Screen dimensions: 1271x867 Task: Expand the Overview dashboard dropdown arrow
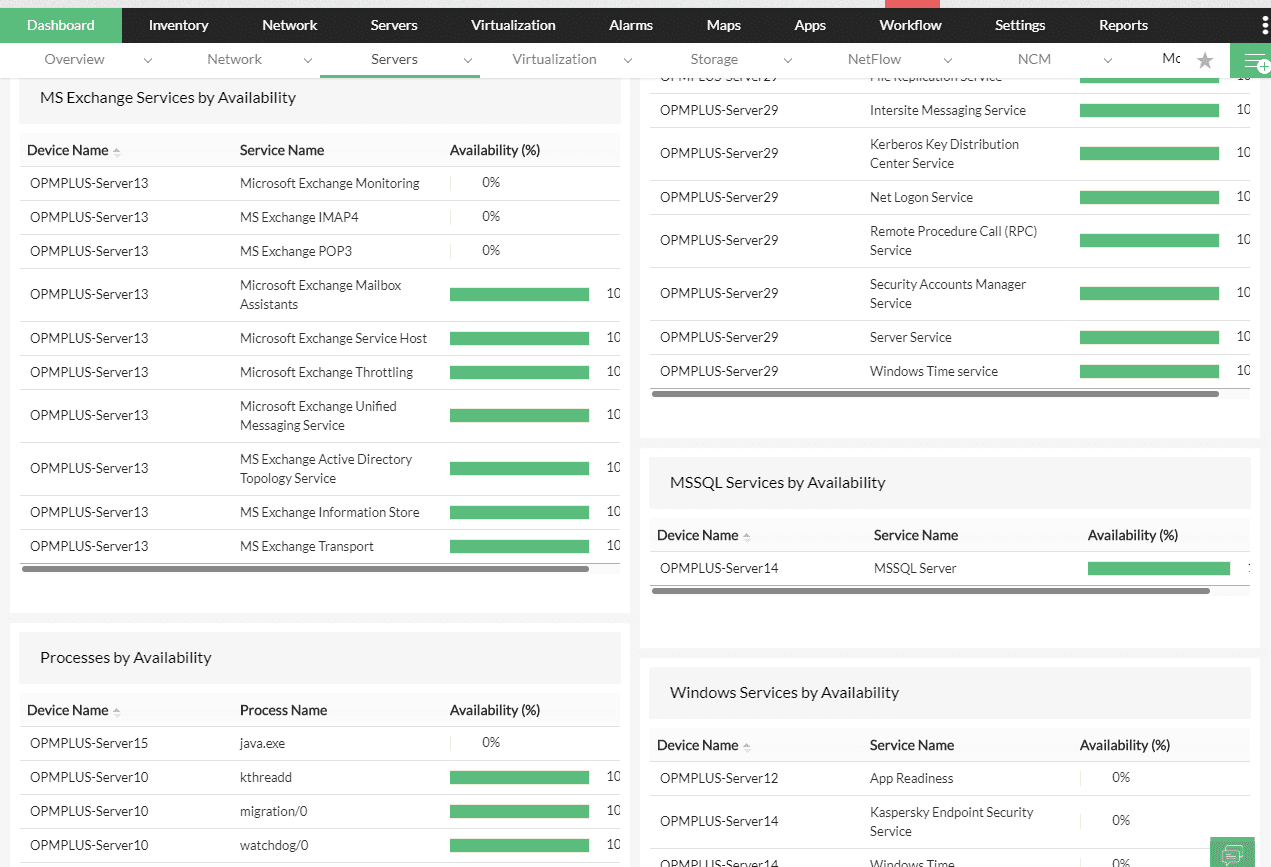pos(148,60)
